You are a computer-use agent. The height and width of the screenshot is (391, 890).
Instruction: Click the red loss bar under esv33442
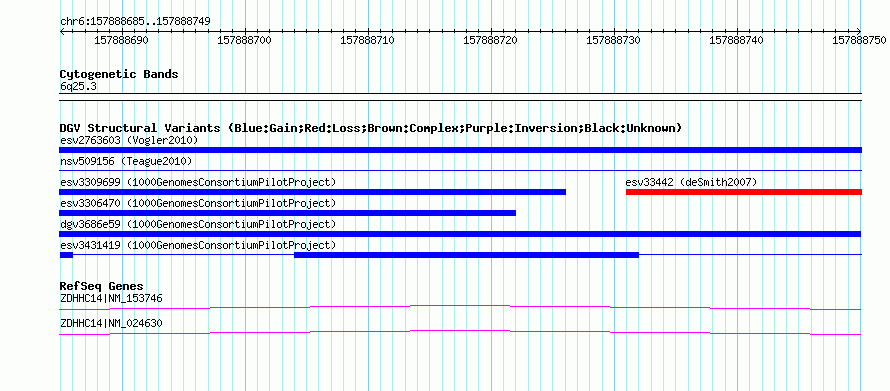[x=744, y=192]
